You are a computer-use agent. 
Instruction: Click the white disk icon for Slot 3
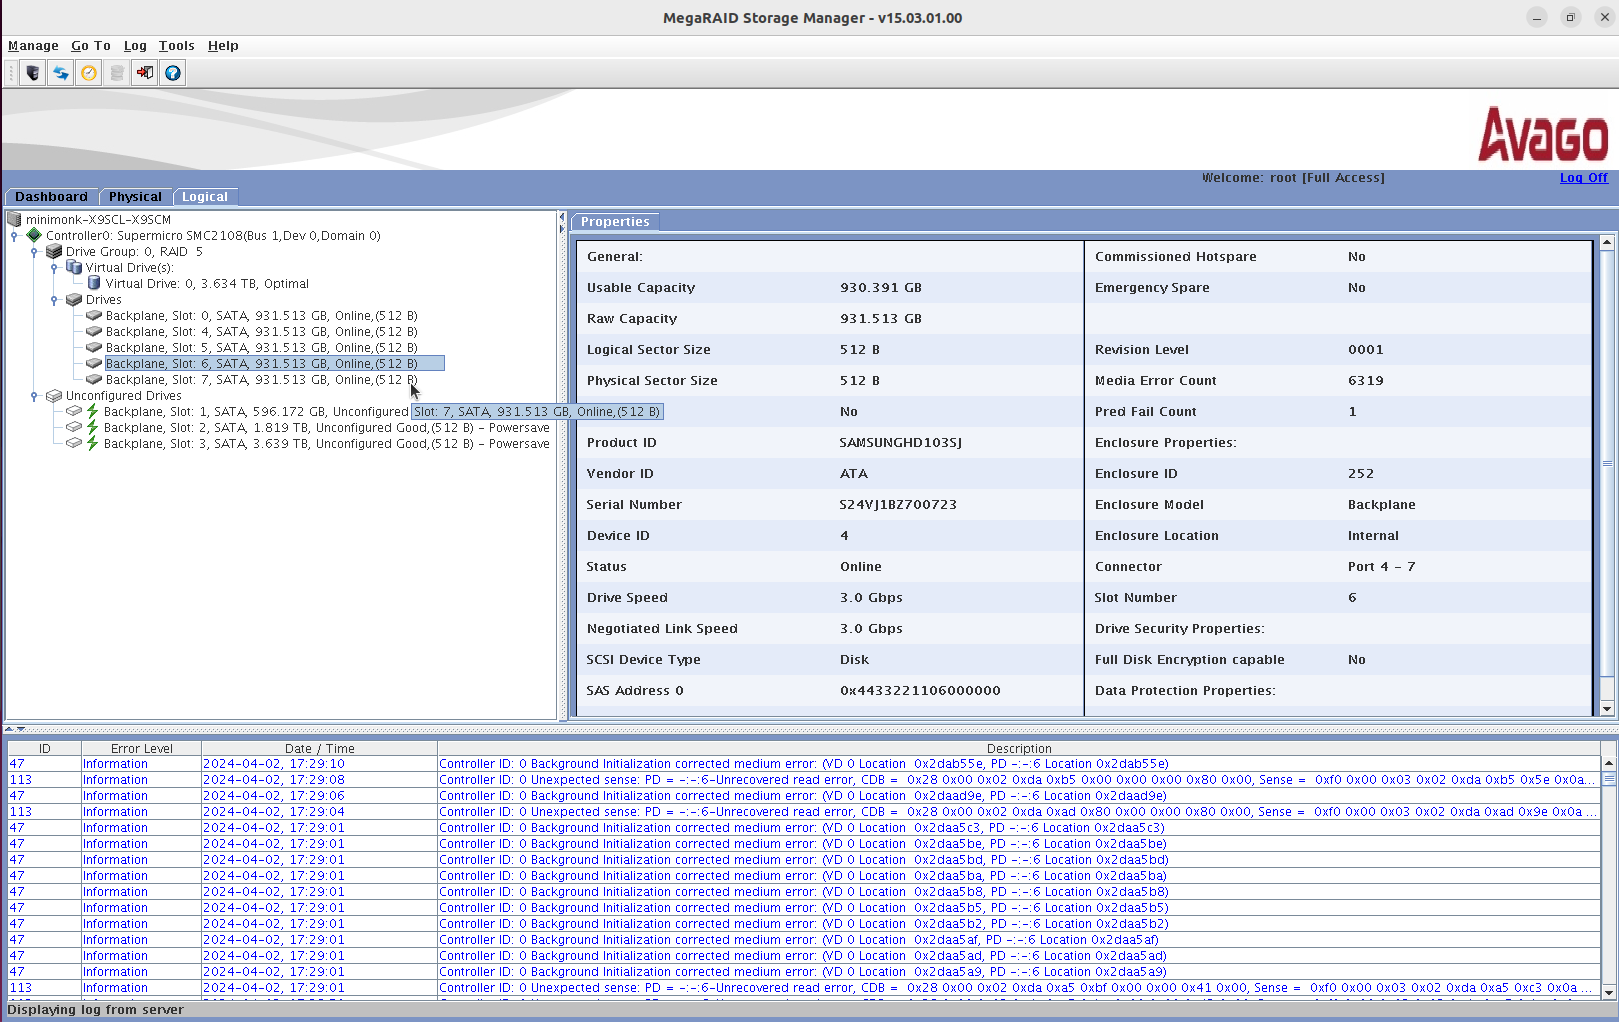pyautogui.click(x=74, y=443)
